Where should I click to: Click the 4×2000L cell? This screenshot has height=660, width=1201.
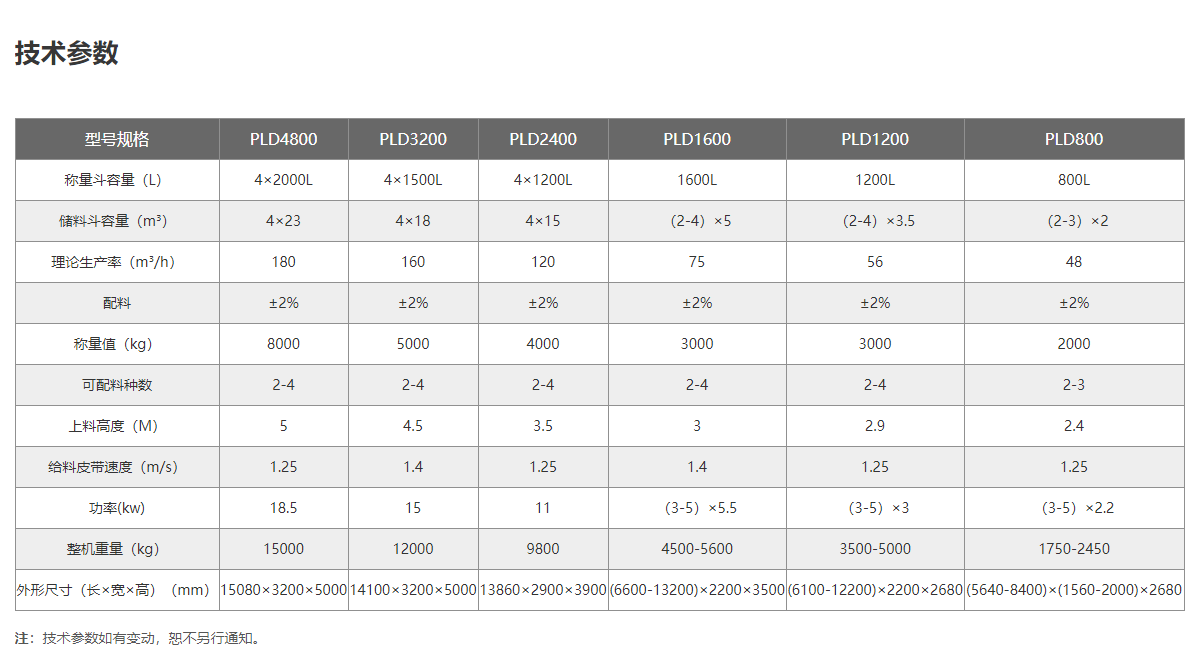pyautogui.click(x=284, y=180)
